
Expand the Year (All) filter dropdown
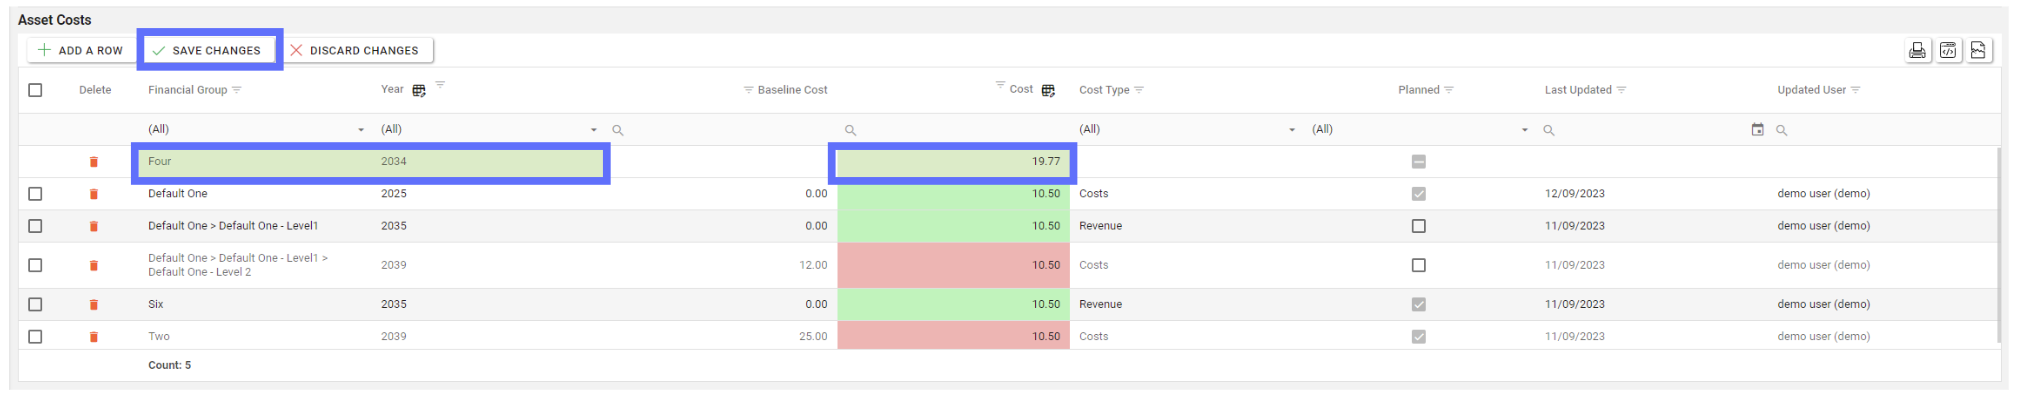pyautogui.click(x=488, y=129)
